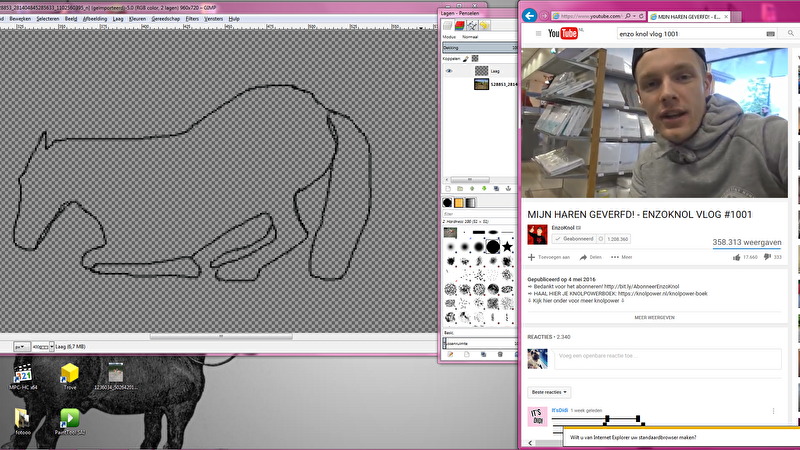The width and height of the screenshot is (800, 450).
Task: Open the Selecteren menu in GIMP
Action: (x=47, y=19)
